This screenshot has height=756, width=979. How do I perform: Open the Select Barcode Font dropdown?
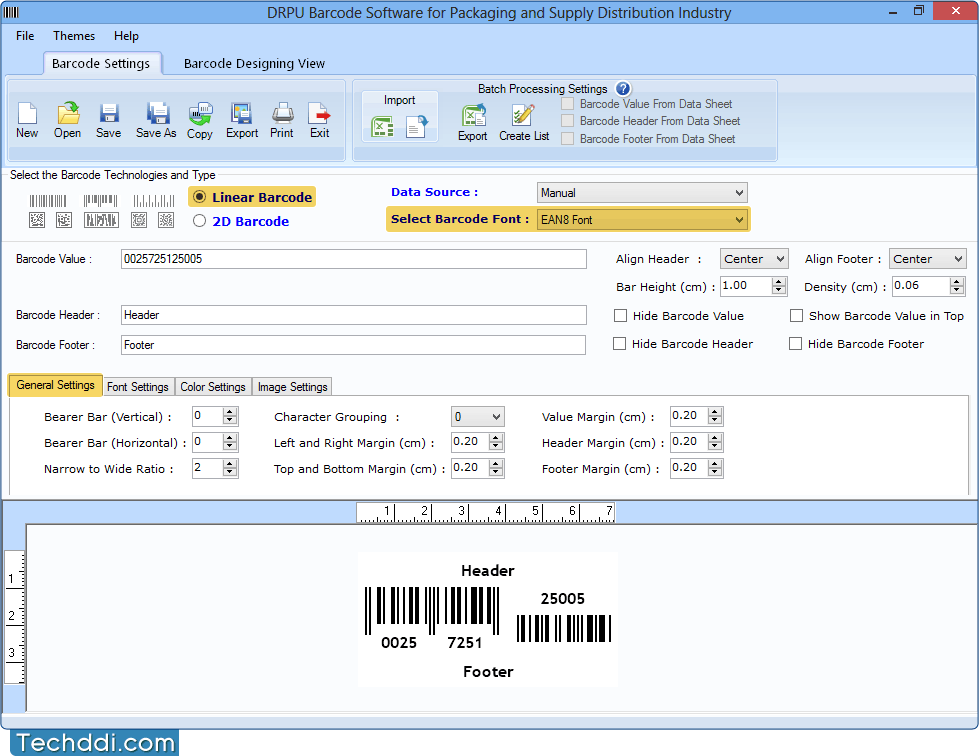coord(642,219)
